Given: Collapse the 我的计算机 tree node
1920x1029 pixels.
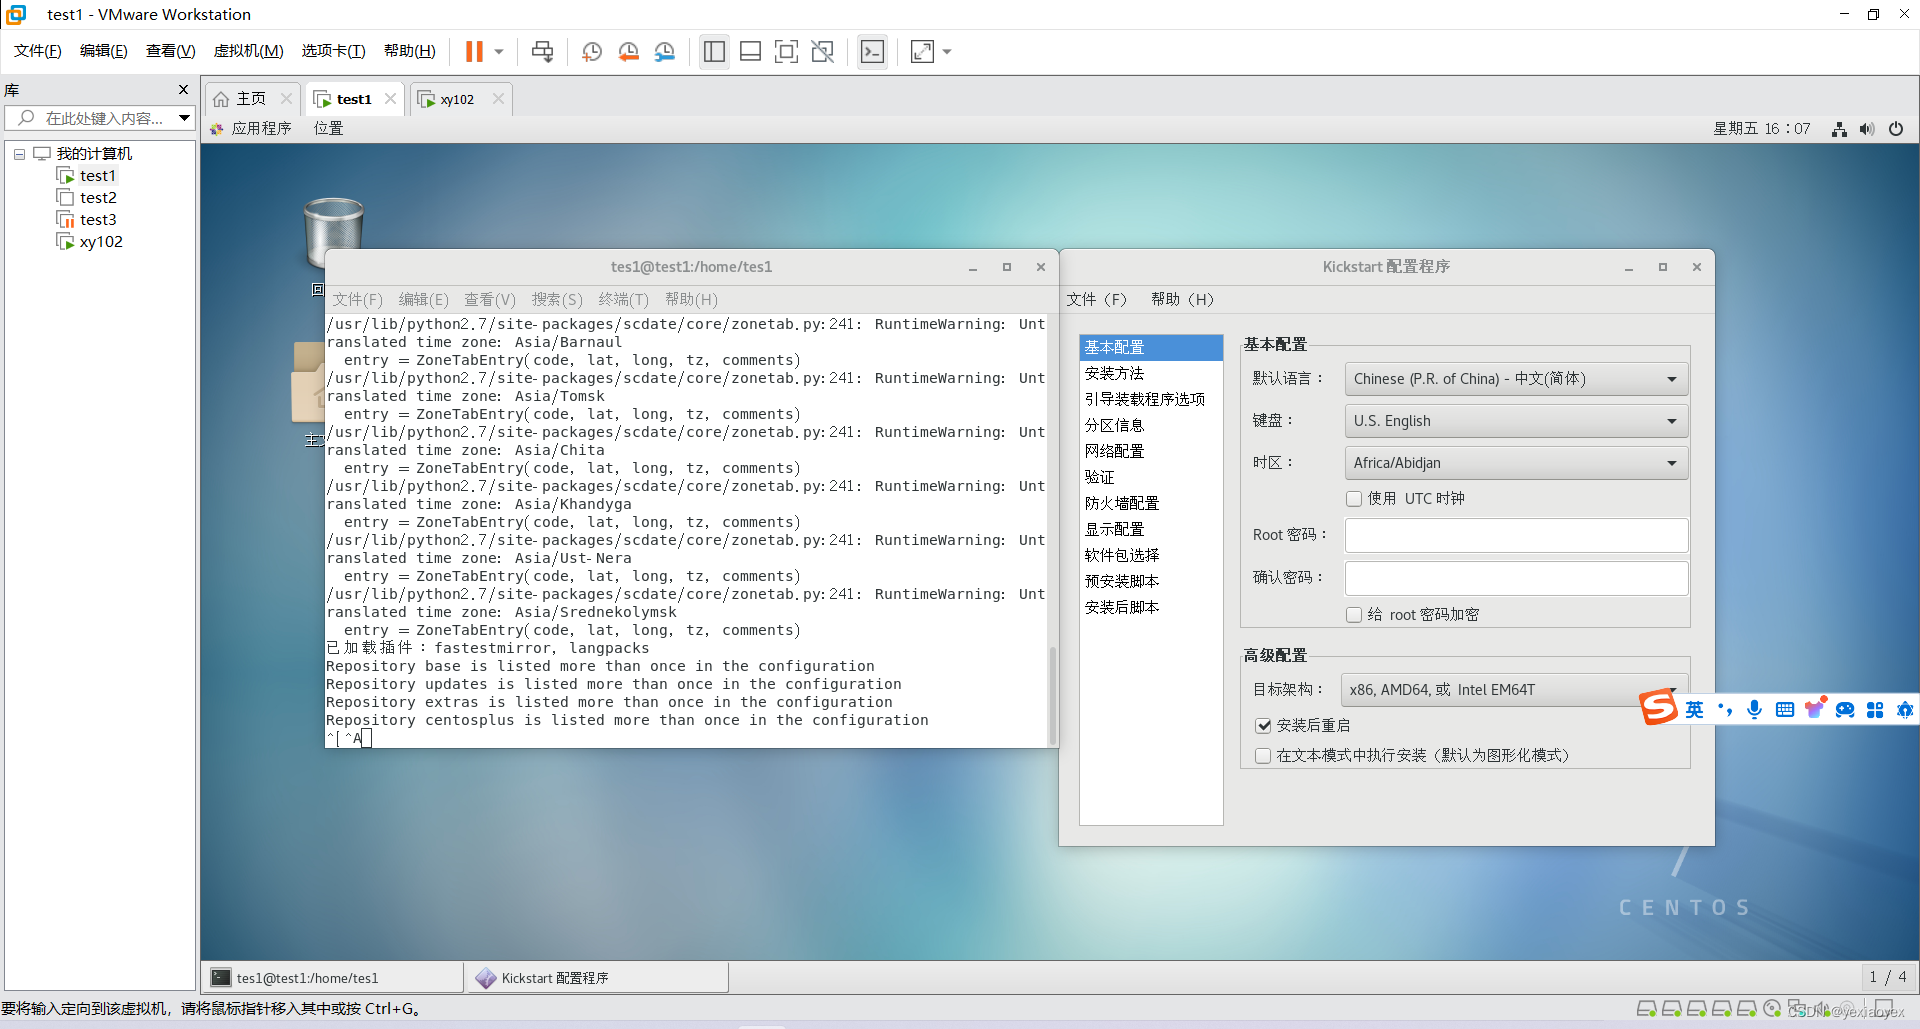Looking at the screenshot, I should click(19, 154).
